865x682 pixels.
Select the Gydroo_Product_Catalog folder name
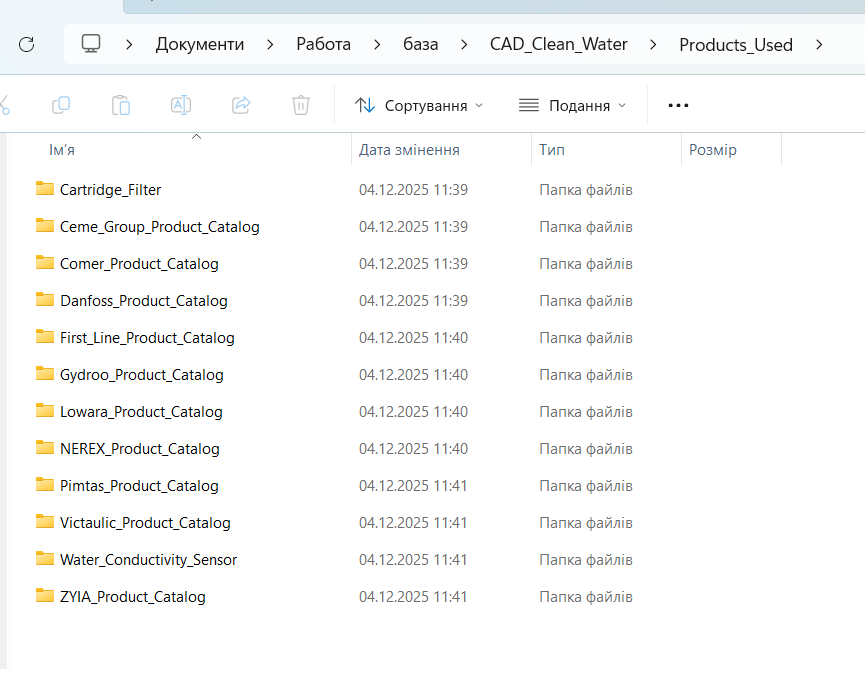[x=142, y=375]
